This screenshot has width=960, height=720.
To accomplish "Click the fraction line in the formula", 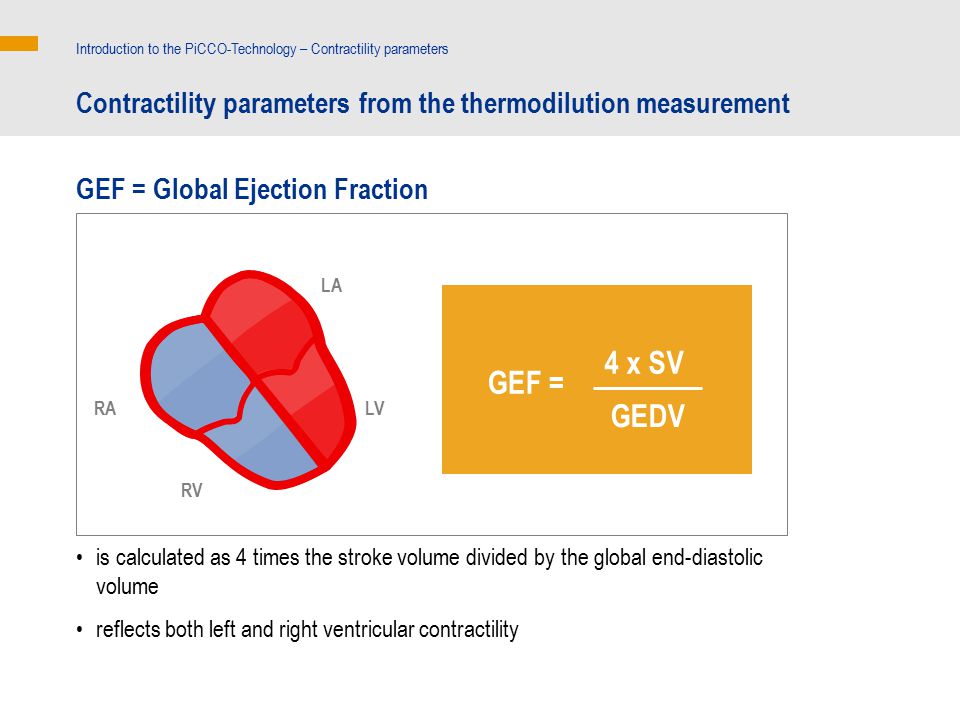I will tap(648, 388).
